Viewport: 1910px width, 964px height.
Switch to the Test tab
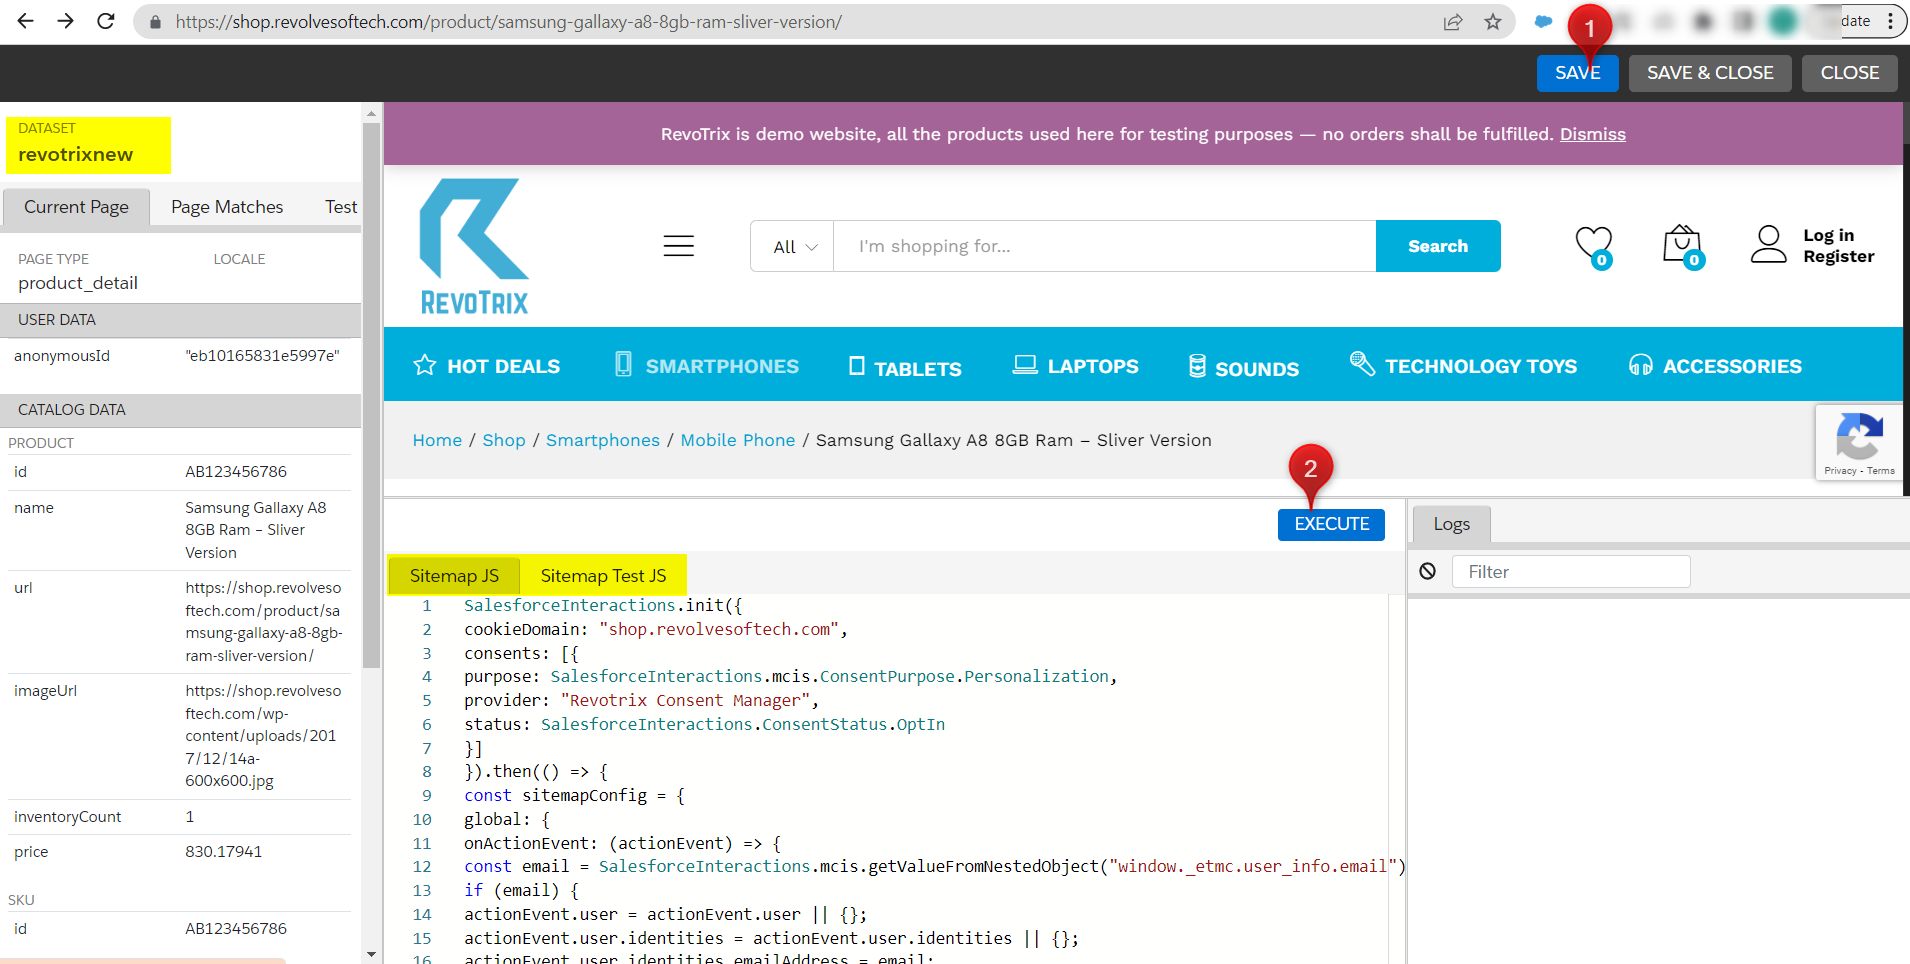click(x=341, y=207)
